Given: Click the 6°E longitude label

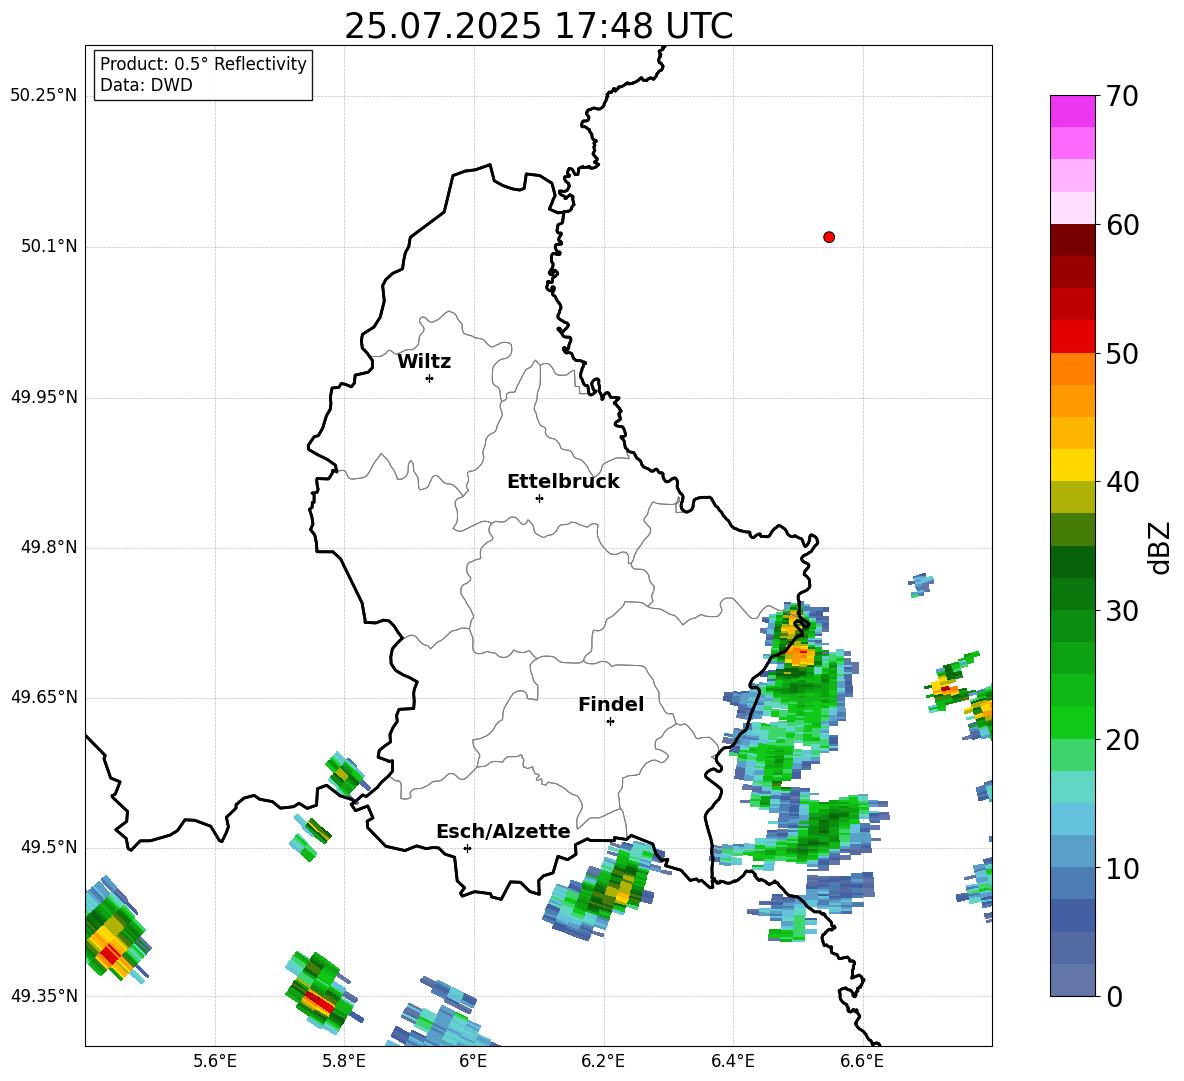Looking at the screenshot, I should coord(473,1061).
